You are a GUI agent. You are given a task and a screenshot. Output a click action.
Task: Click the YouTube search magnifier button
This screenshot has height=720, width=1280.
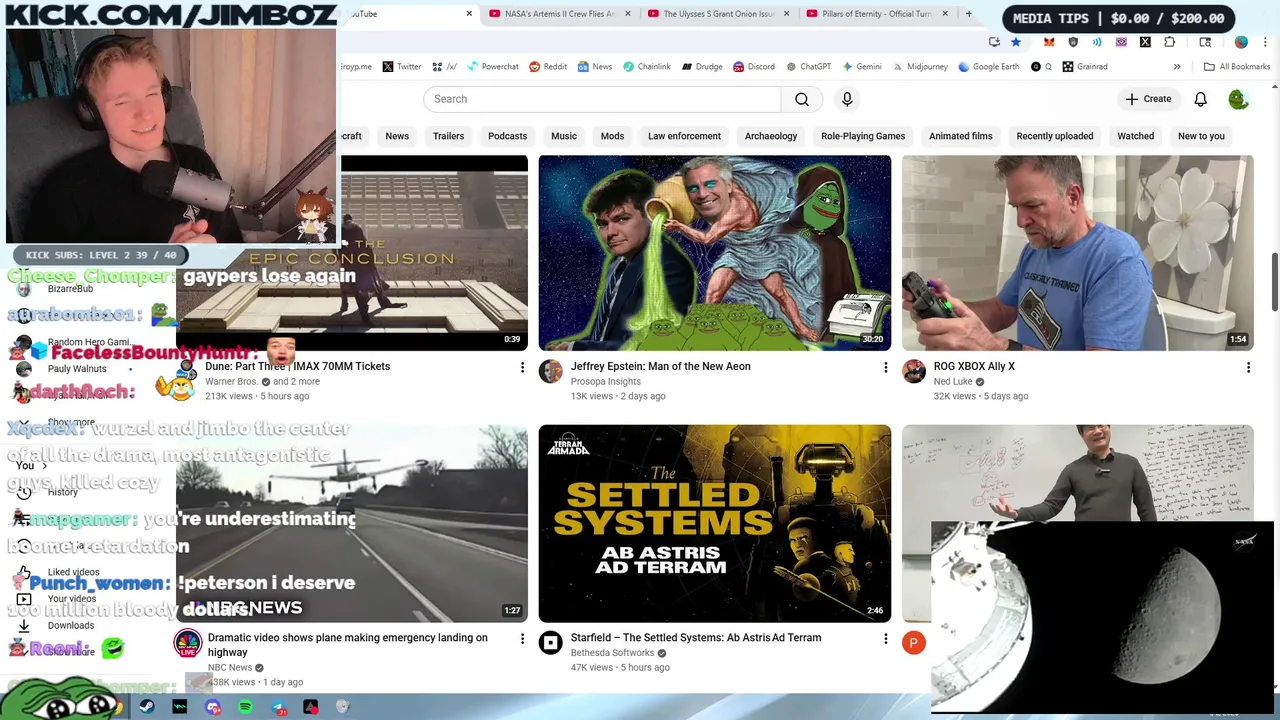(x=802, y=99)
